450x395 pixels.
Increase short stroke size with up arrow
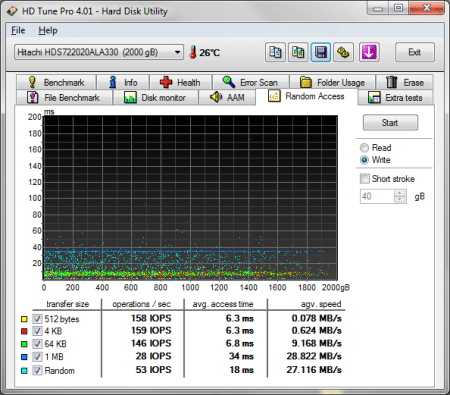(399, 193)
